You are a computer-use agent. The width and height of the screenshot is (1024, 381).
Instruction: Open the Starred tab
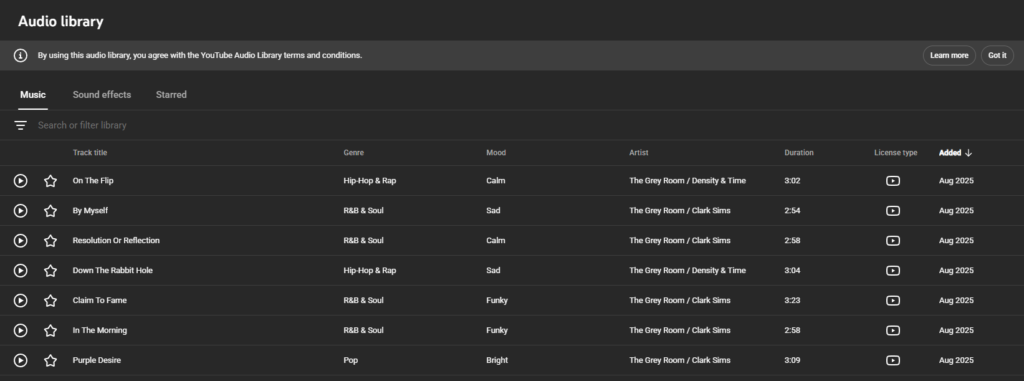coord(171,95)
